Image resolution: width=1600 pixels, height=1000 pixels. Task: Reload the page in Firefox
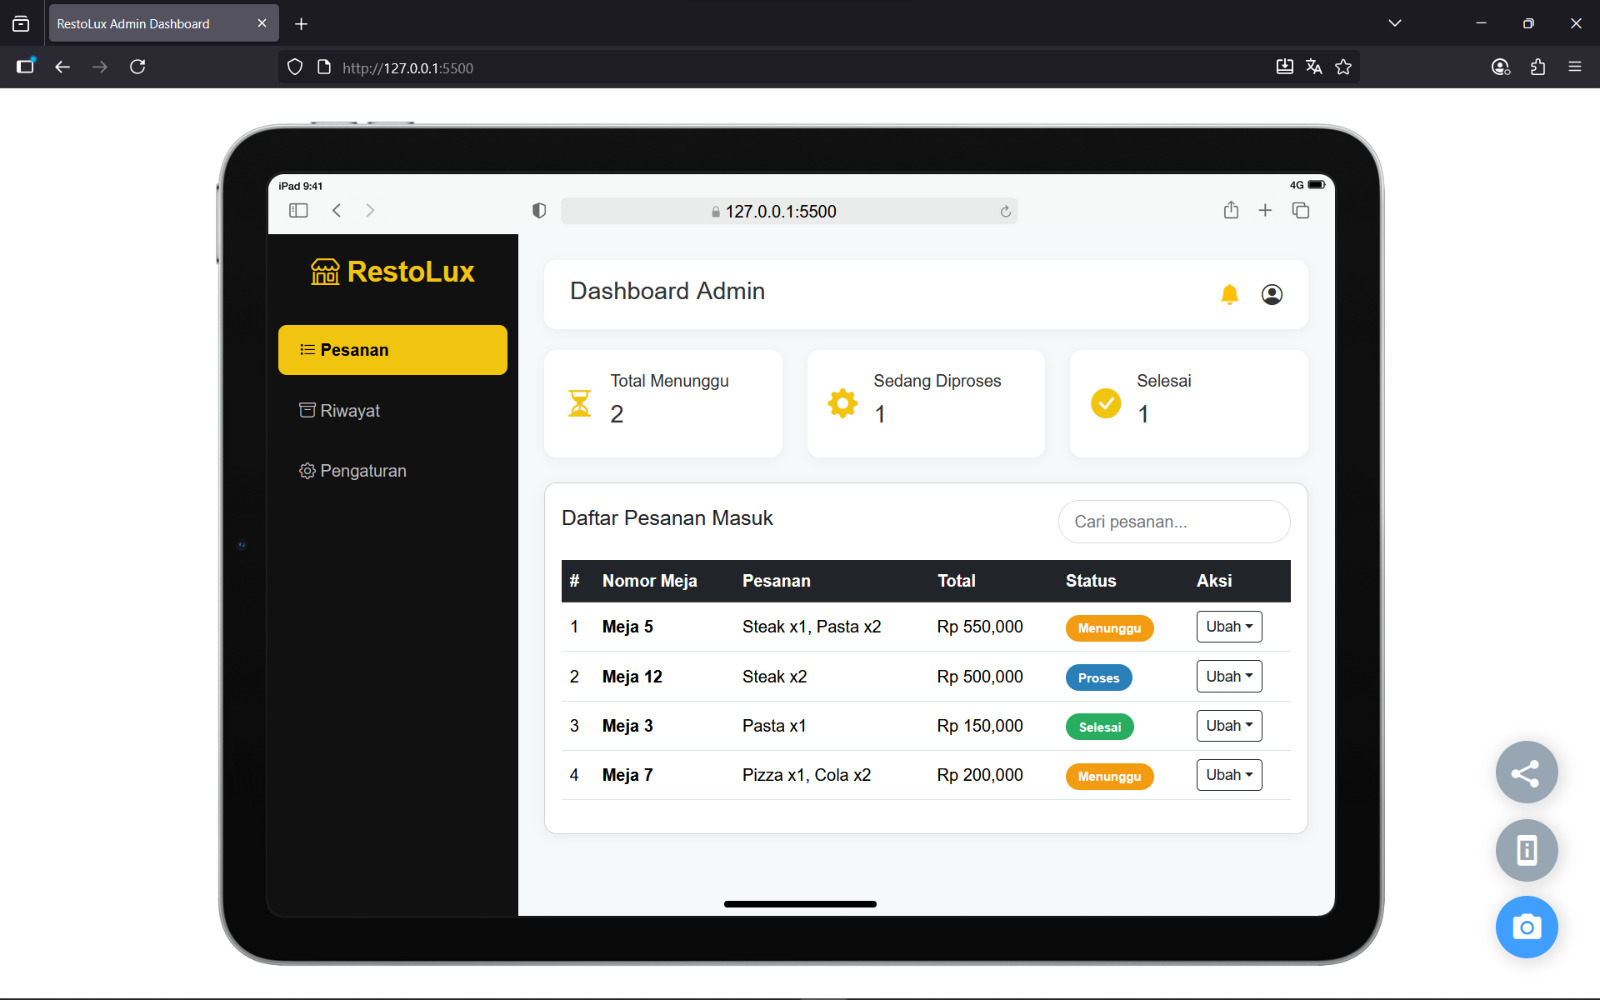[x=138, y=67]
